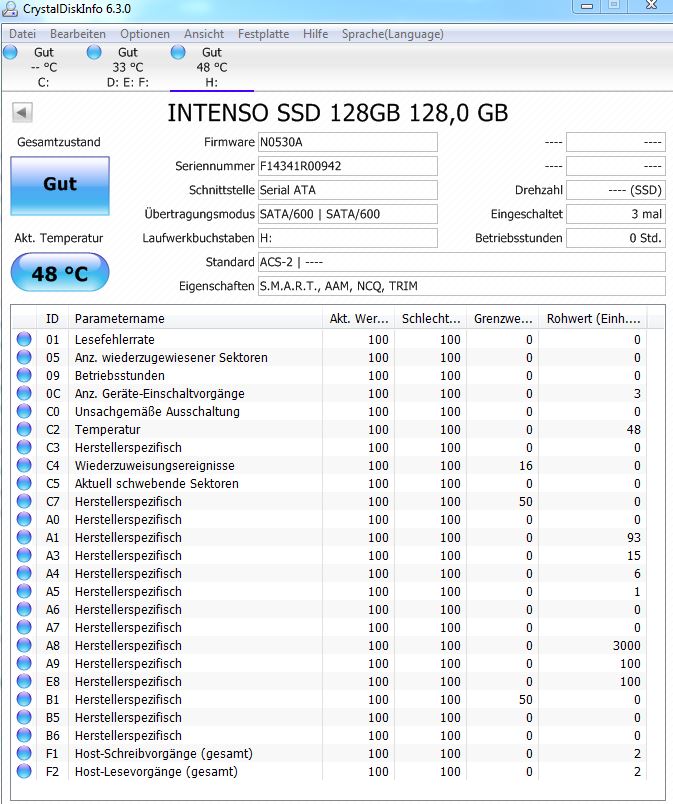Click the Laufwerkbuchstaben field H:
The image size is (673, 804).
(348, 238)
